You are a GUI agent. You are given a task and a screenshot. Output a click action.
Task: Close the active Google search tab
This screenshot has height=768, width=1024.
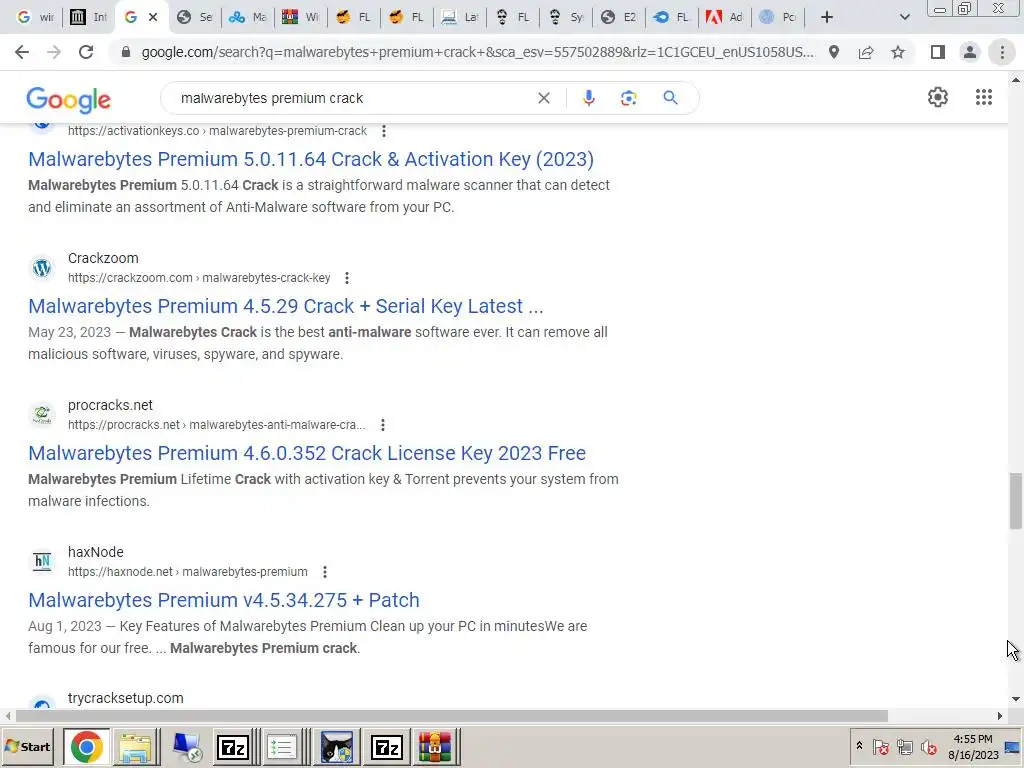tap(153, 17)
